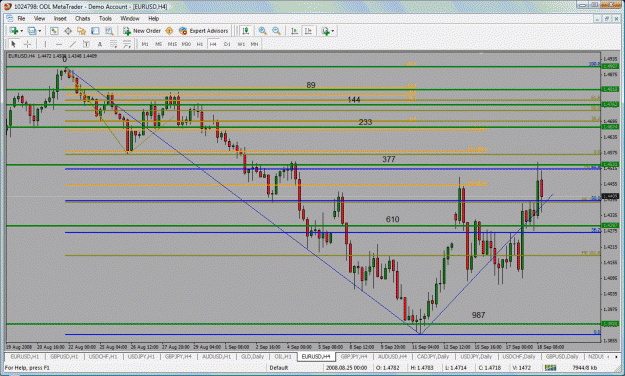This screenshot has width=625, height=376.
Task: Switch chart to M1 timeframe
Action: click(145, 44)
